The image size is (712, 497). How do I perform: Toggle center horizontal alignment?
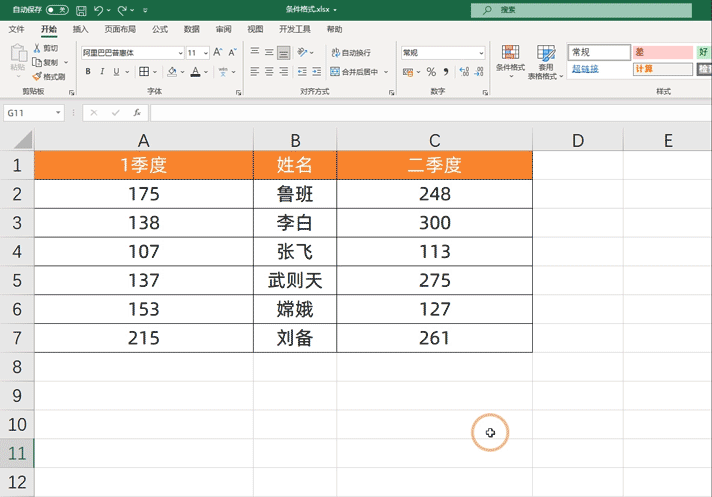(x=269, y=72)
